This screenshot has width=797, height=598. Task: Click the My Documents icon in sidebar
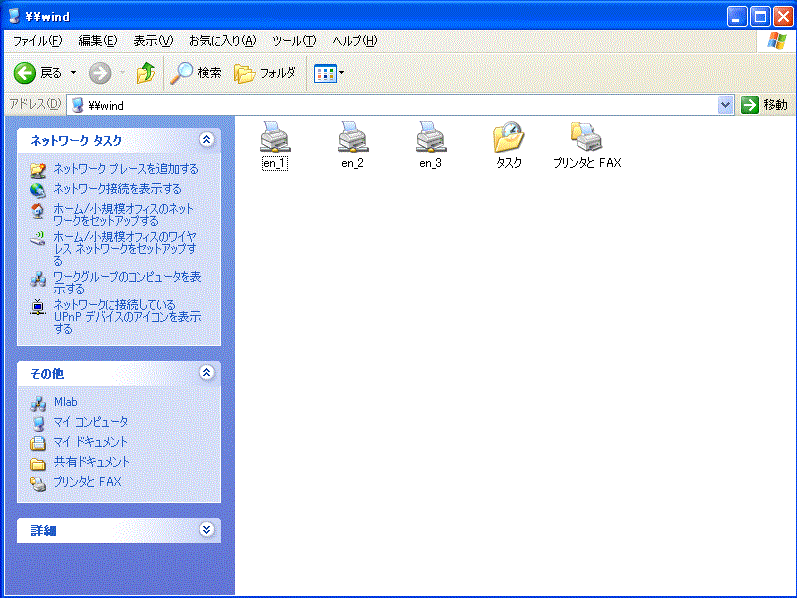38,443
